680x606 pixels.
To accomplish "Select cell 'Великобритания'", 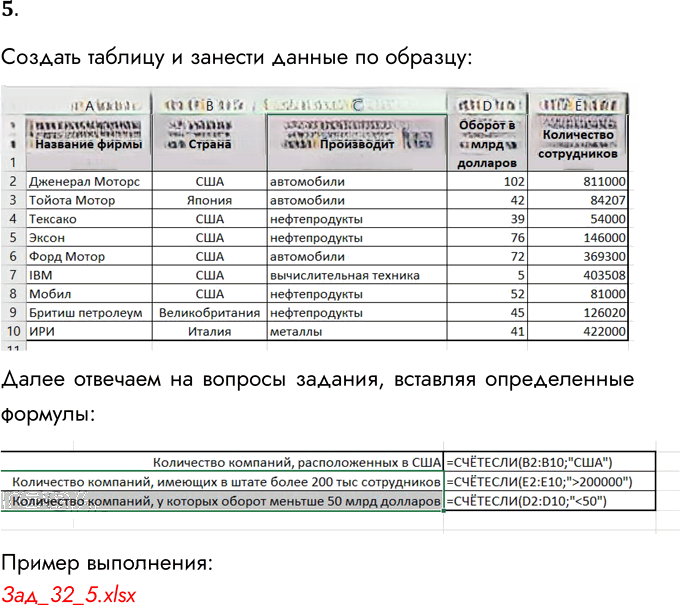I will [x=209, y=312].
